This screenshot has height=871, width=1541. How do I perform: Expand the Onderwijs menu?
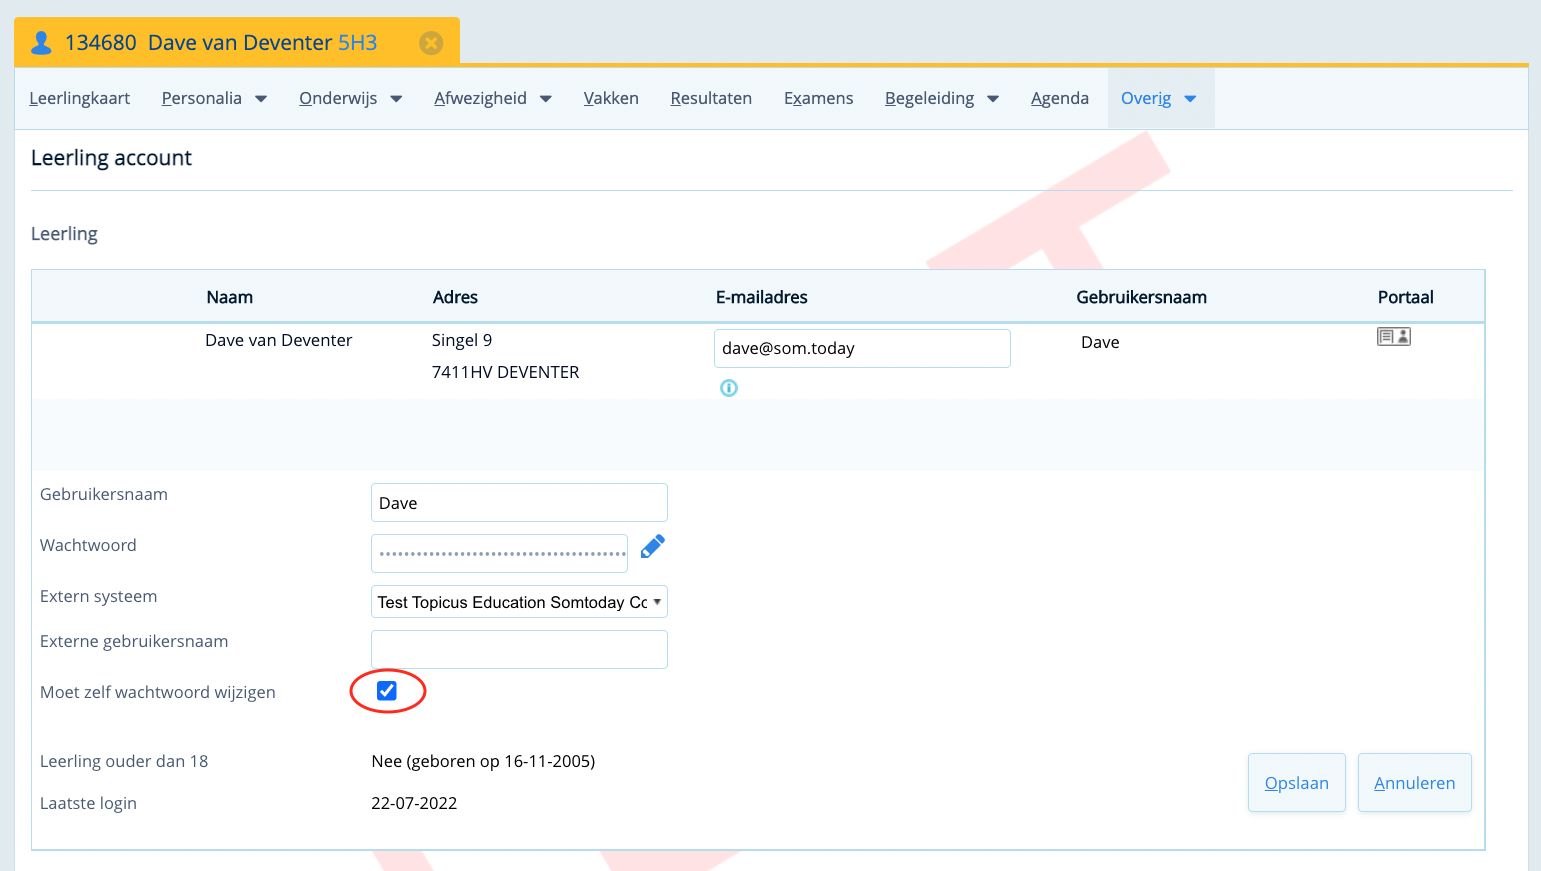[x=350, y=98]
